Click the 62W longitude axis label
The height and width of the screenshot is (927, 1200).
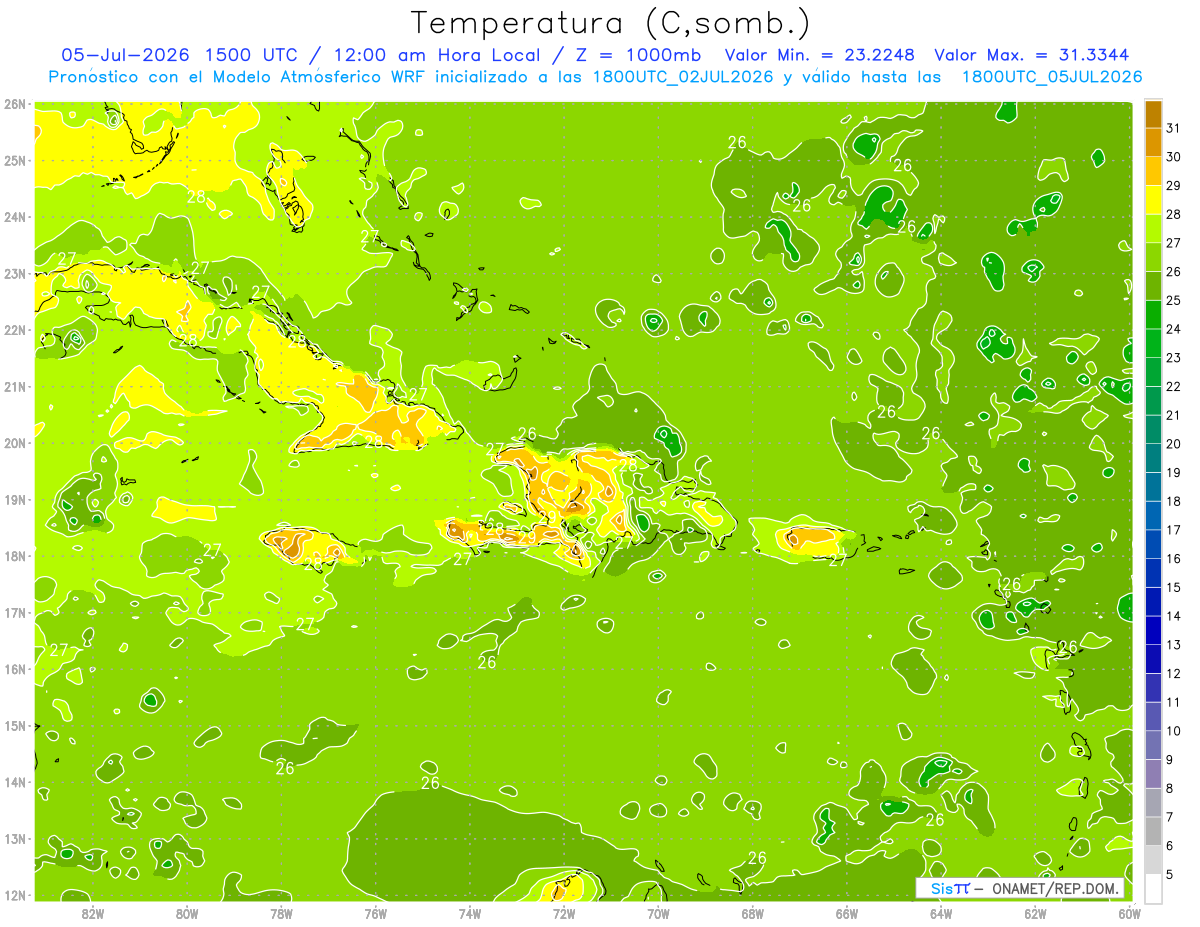[x=1035, y=913]
